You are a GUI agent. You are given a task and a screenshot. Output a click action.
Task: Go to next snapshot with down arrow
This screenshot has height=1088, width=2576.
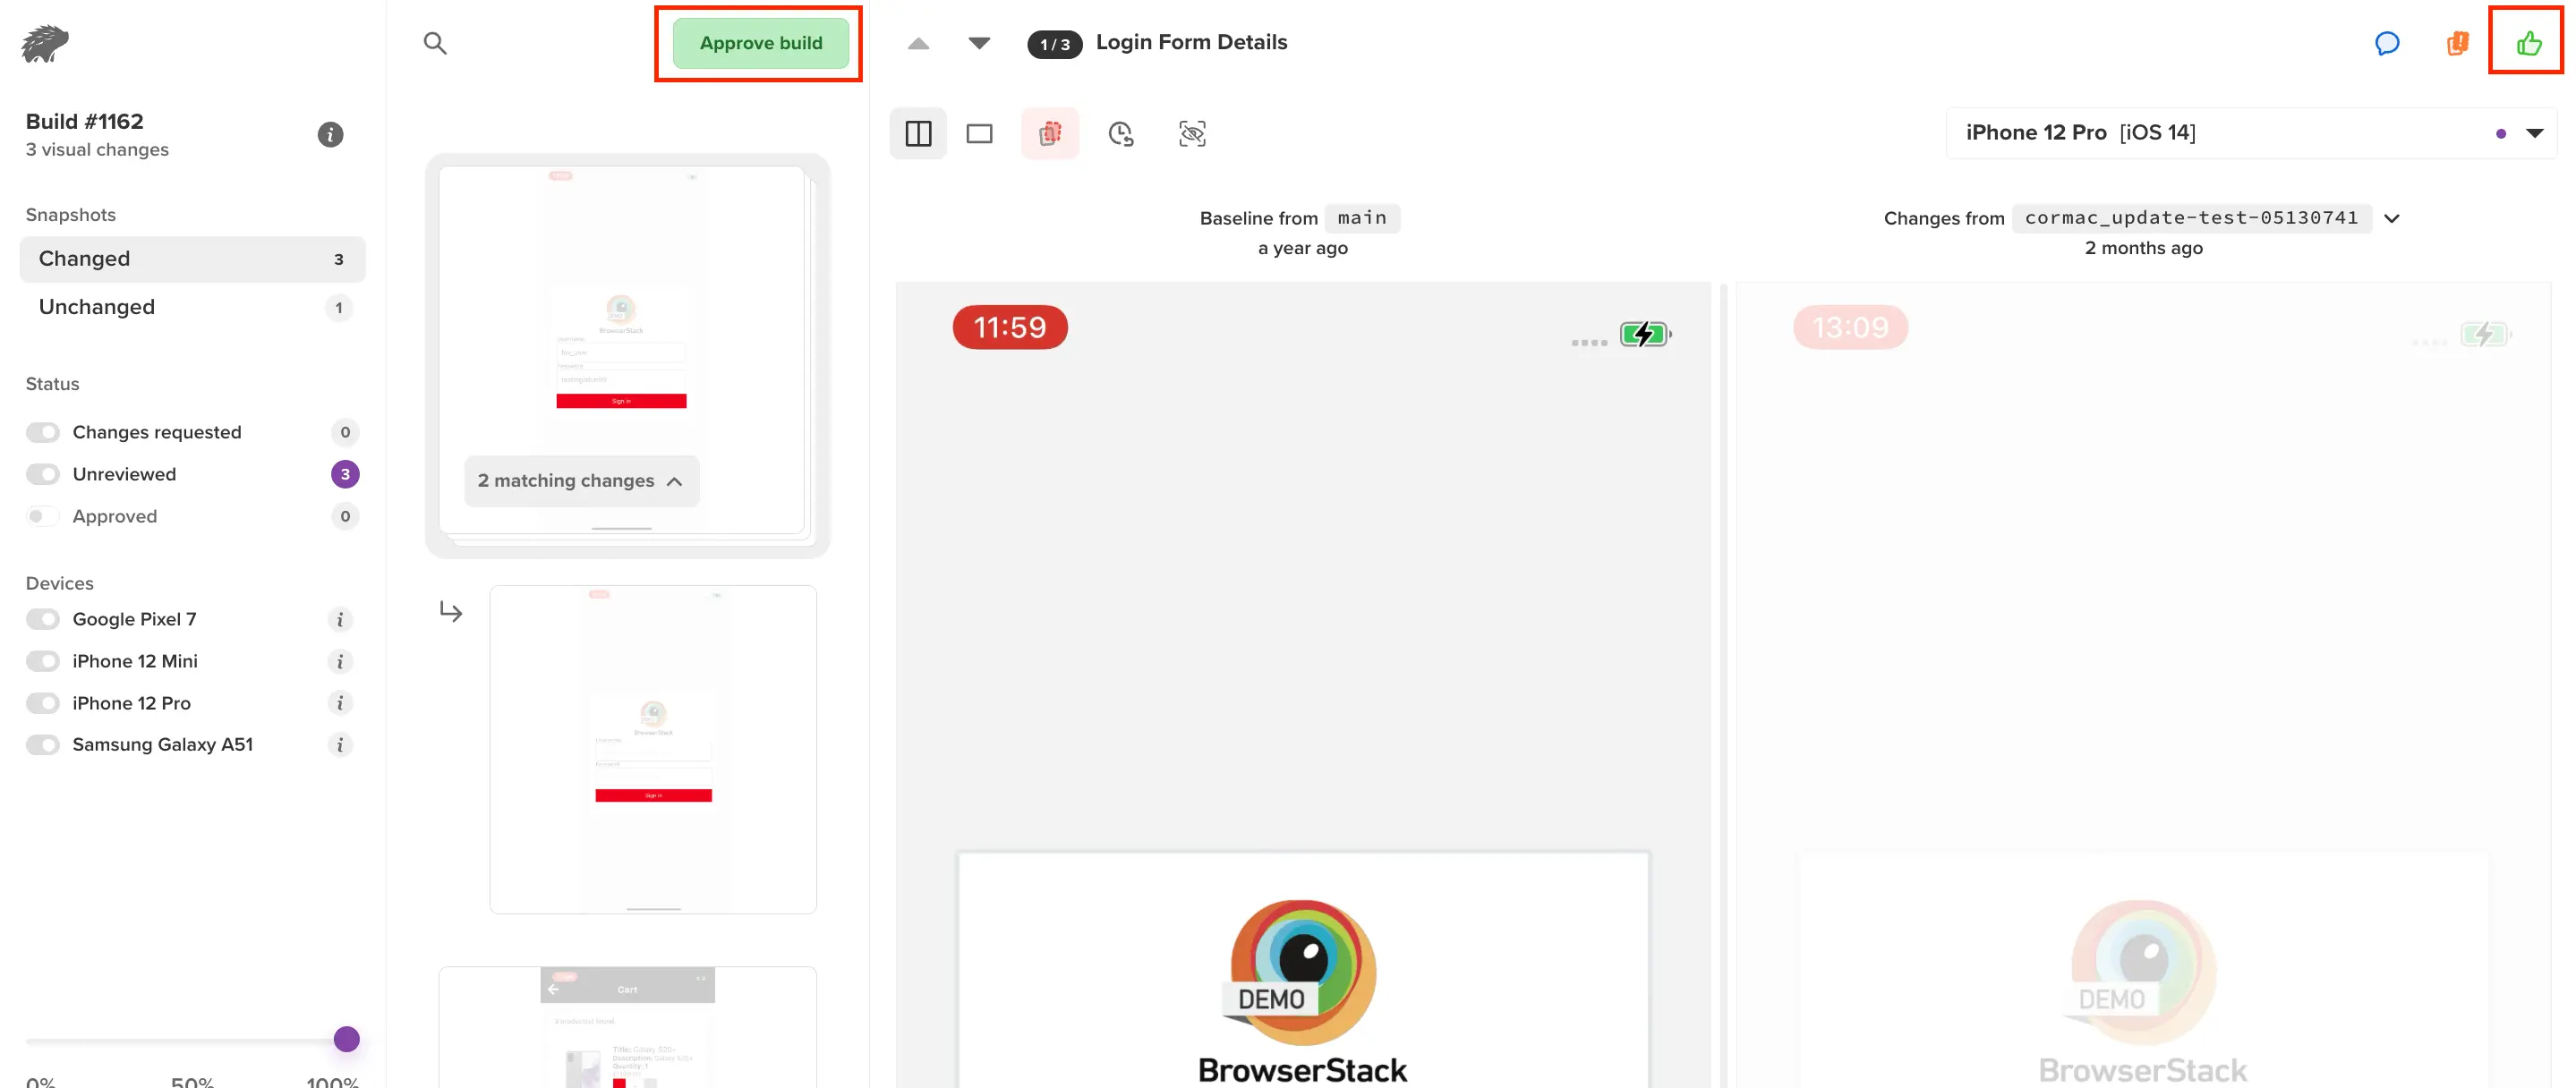(979, 43)
